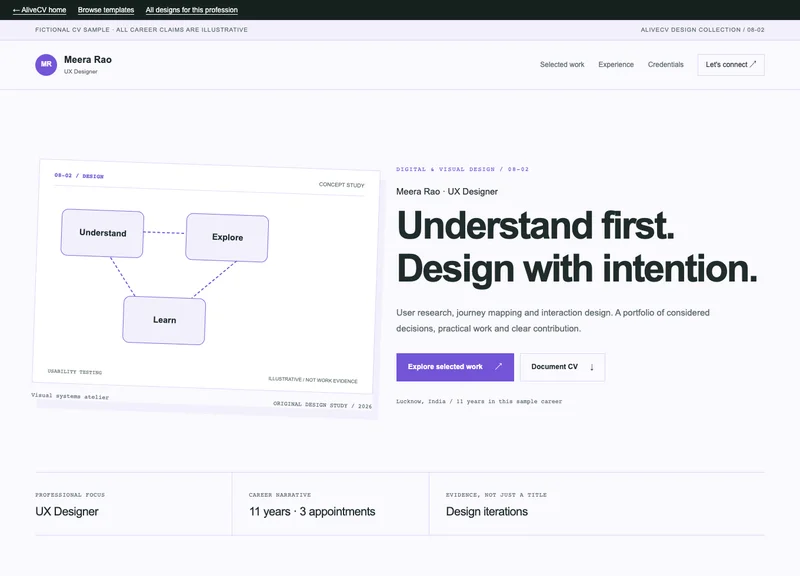Click the Lucknow, India location line
800x576 pixels.
pyautogui.click(x=479, y=402)
